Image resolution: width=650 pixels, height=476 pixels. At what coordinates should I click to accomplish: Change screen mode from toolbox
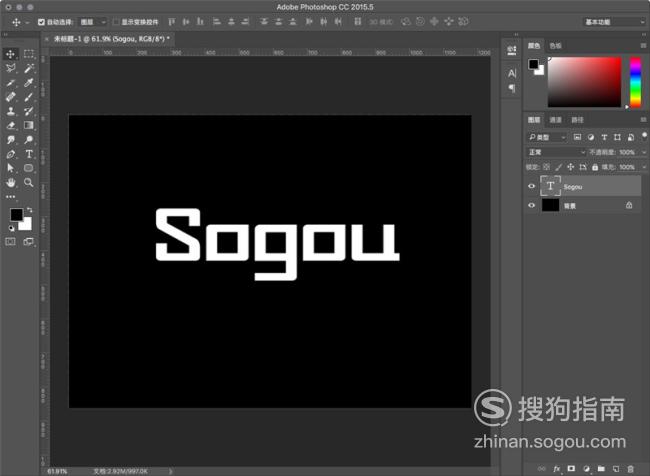[29, 241]
